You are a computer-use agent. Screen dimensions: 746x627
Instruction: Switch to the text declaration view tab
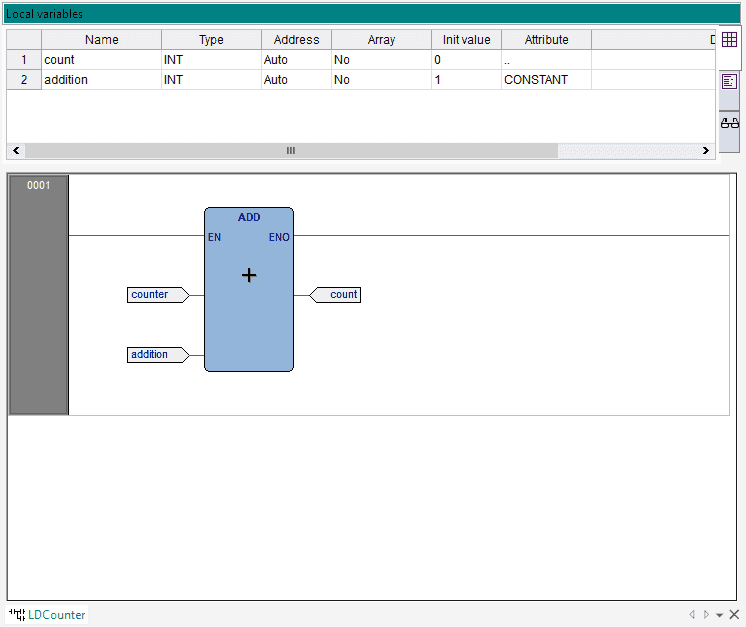pos(730,82)
